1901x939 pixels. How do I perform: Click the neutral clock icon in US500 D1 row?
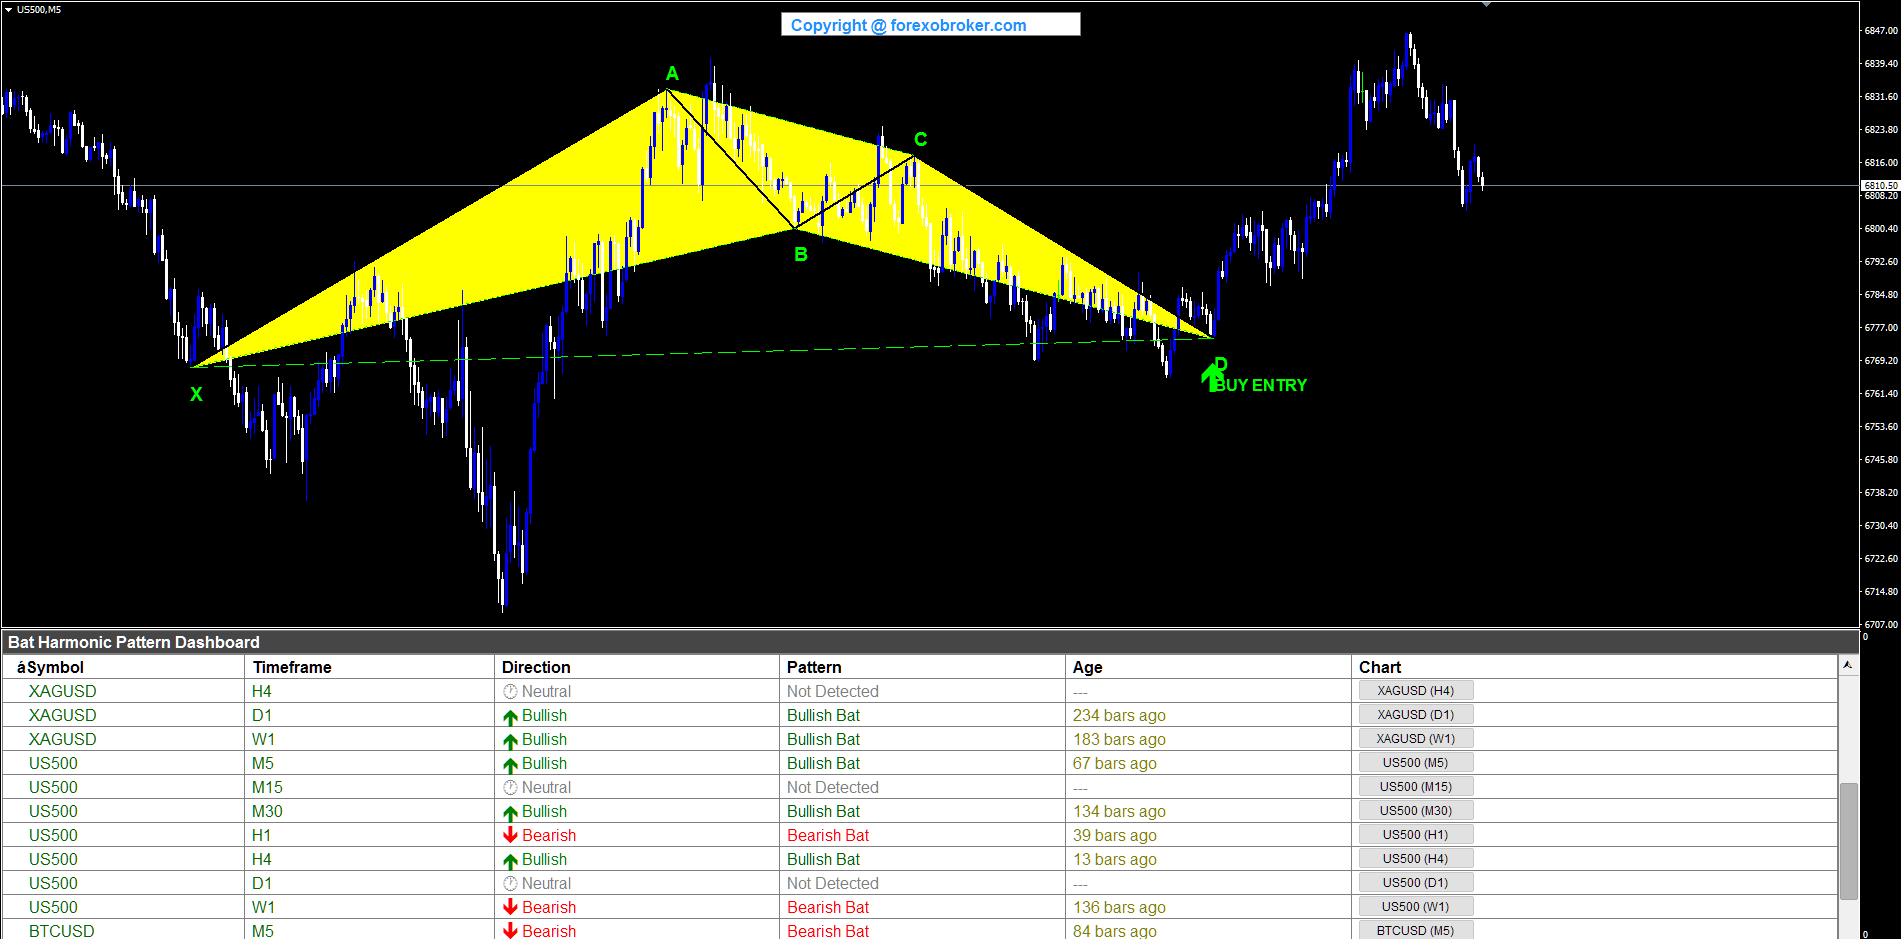510,883
